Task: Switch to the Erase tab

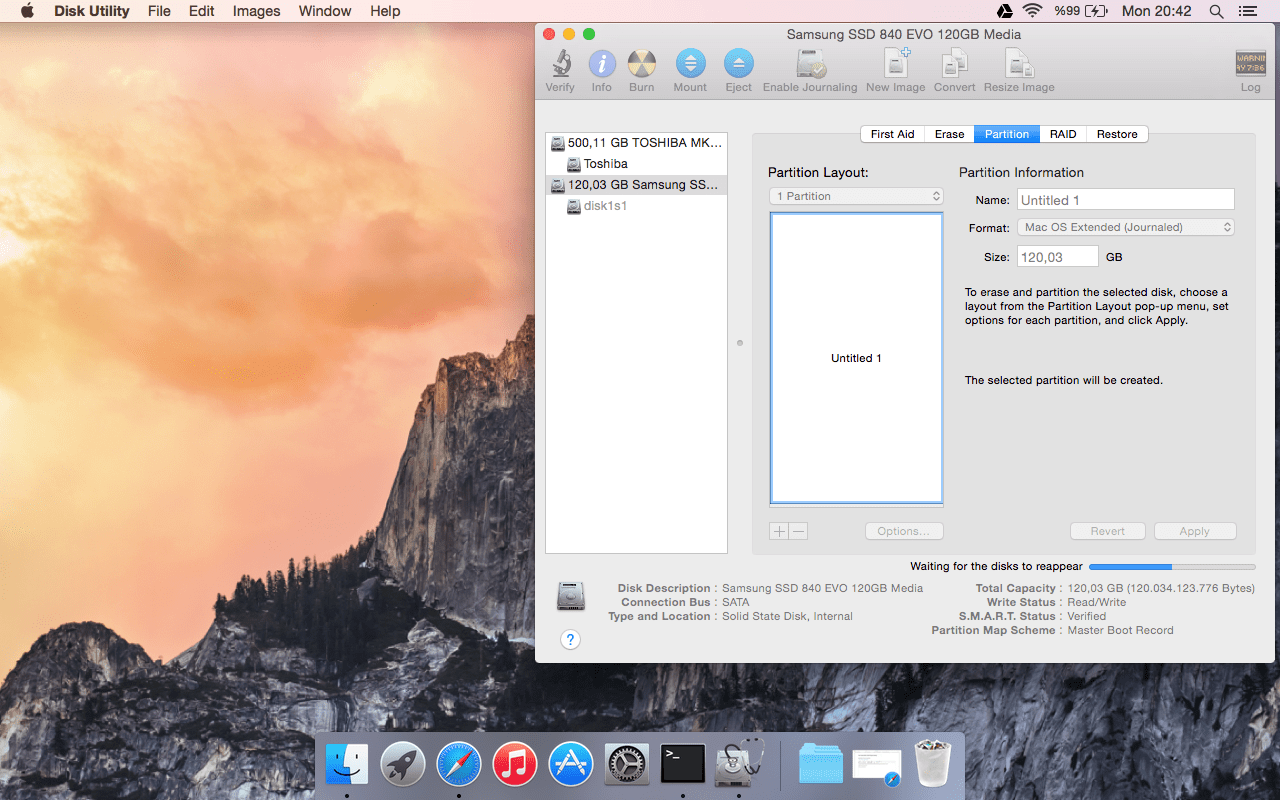Action: [948, 133]
